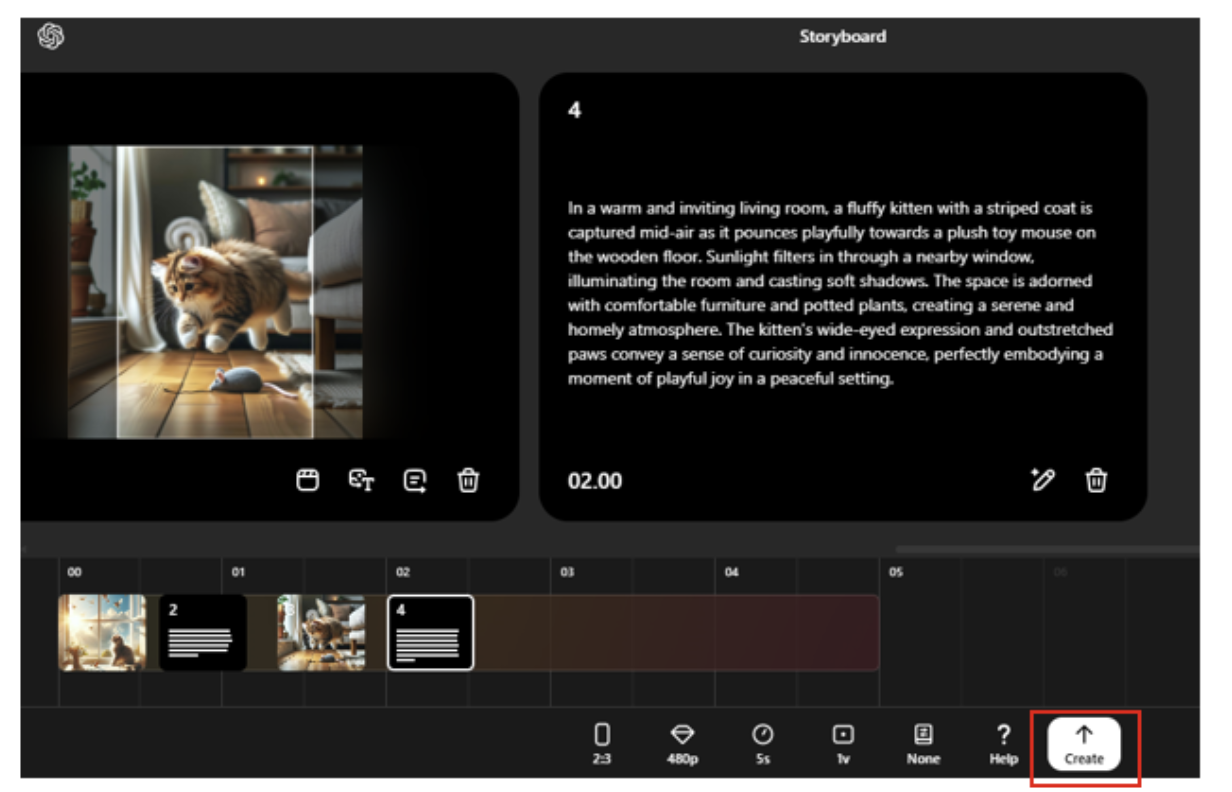Click the kitten description text in card 4
This screenshot has width=1232, height=792.
click(x=840, y=293)
